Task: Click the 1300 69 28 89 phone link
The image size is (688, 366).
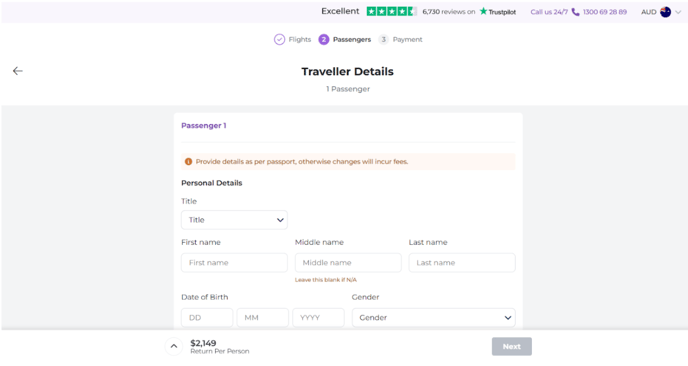Action: click(x=605, y=12)
